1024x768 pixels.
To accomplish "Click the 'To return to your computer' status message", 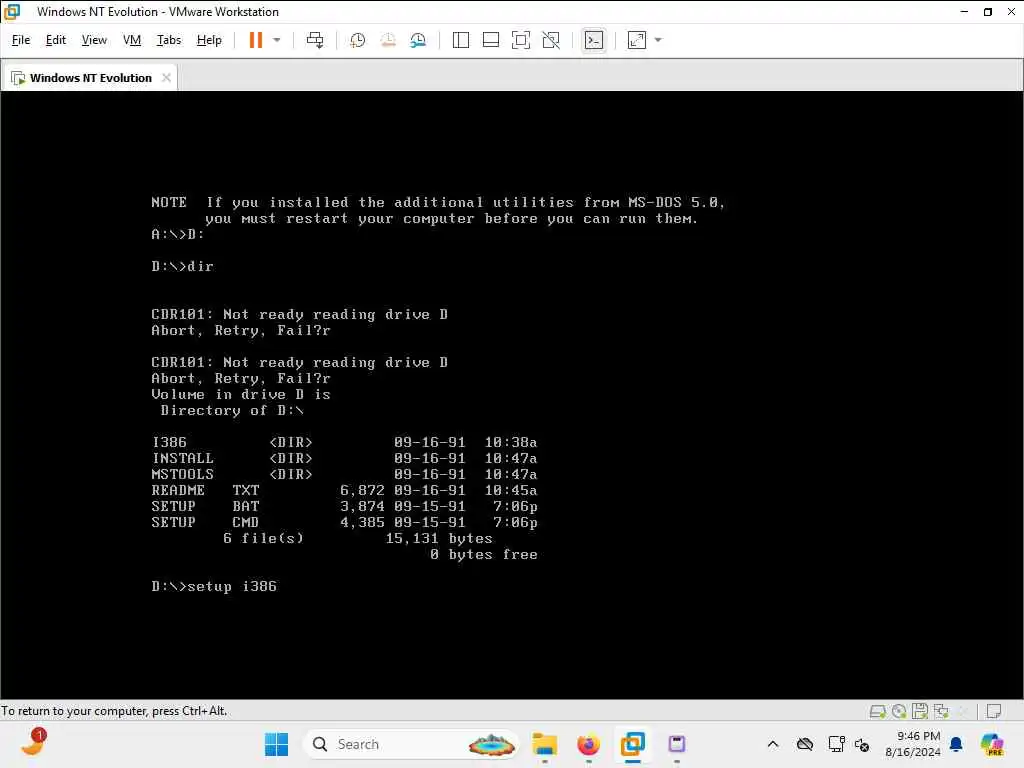I will pos(114,711).
